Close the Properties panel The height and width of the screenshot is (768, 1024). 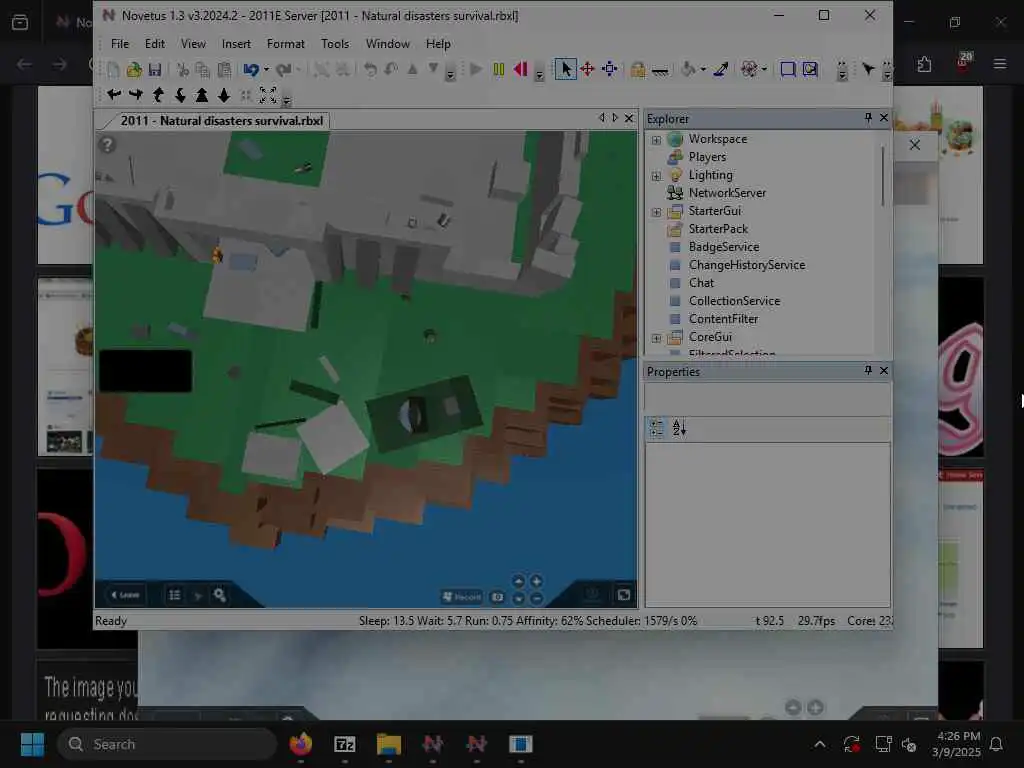click(x=884, y=370)
